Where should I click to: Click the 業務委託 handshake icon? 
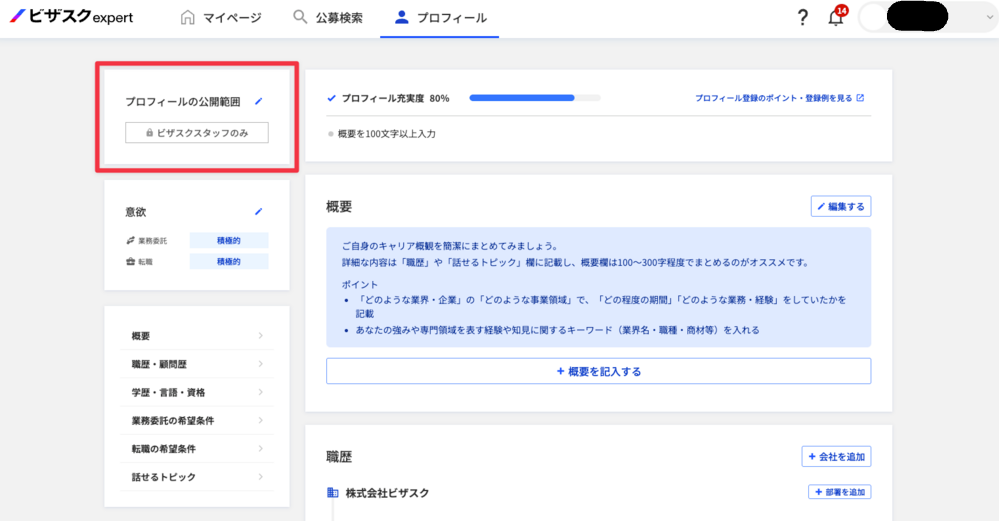click(x=131, y=241)
